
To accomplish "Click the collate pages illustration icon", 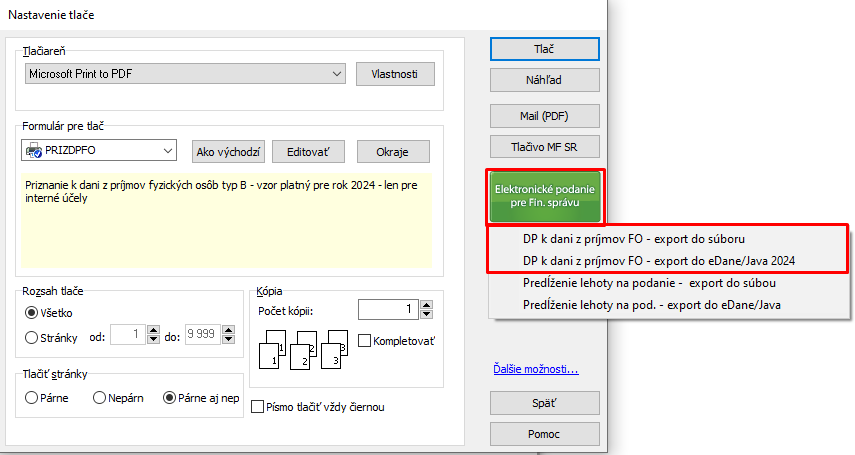I will click(303, 349).
